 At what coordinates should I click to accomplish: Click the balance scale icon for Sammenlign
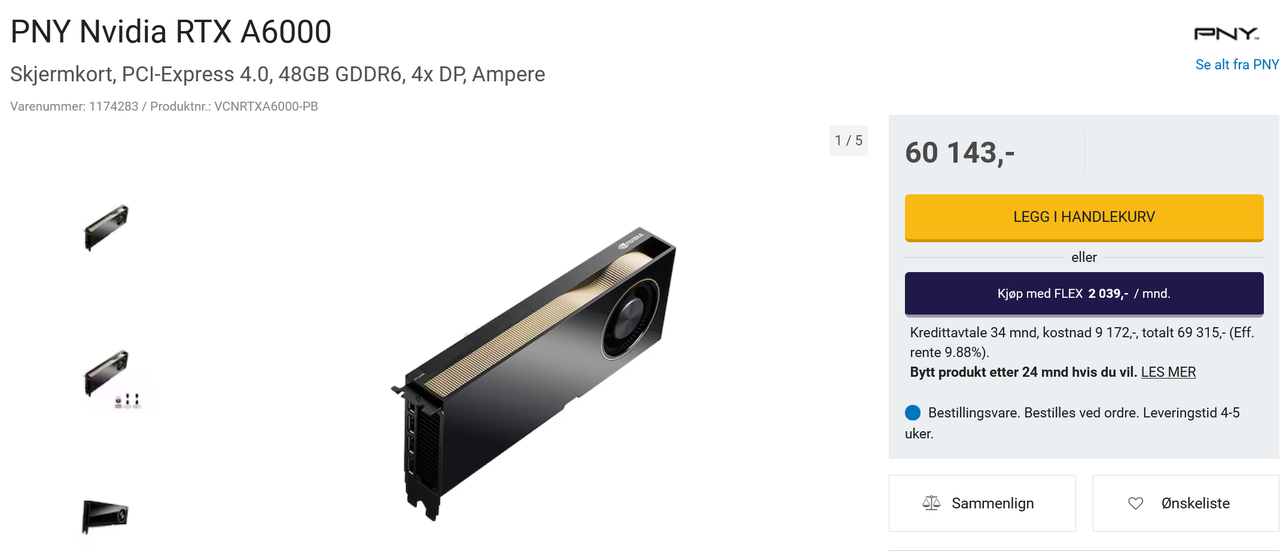tap(931, 504)
